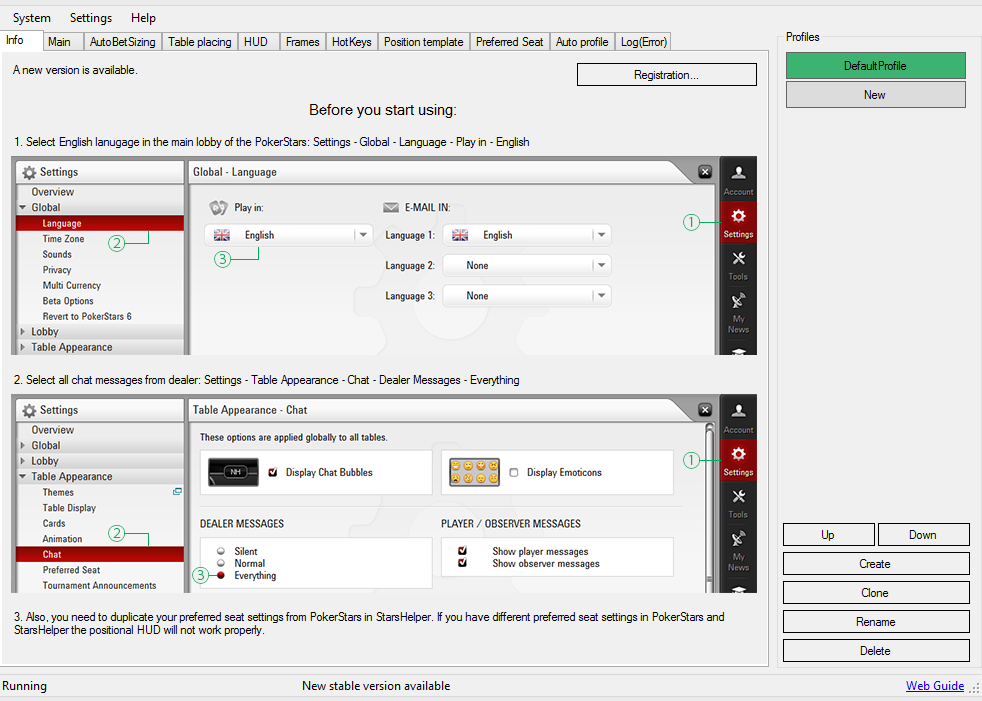Select the Silent dealer messages radio

pos(220,551)
